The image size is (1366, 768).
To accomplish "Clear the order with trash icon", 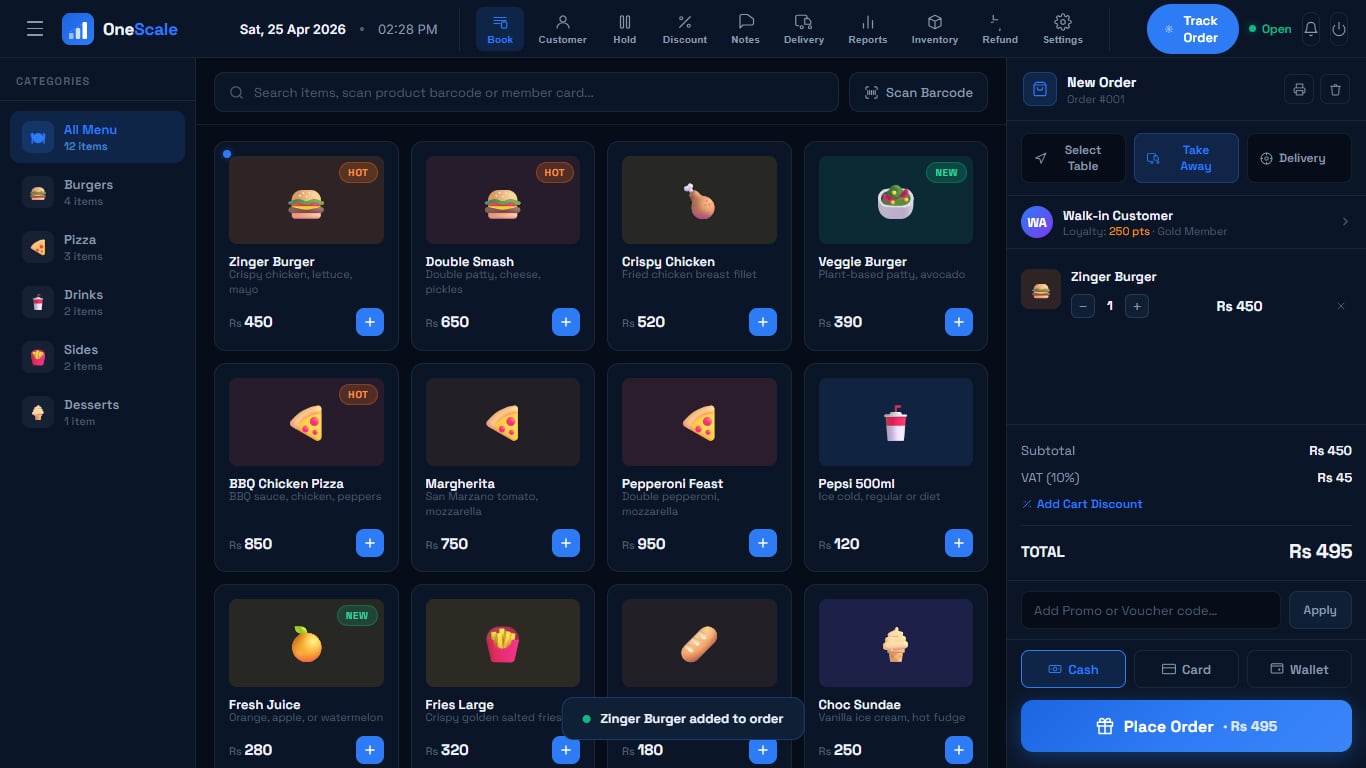I will pyautogui.click(x=1335, y=89).
